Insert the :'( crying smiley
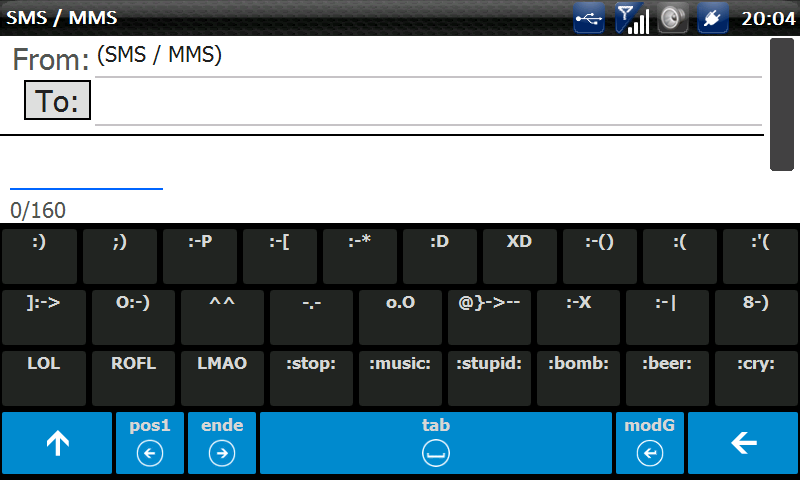The height and width of the screenshot is (480, 800). tap(760, 256)
